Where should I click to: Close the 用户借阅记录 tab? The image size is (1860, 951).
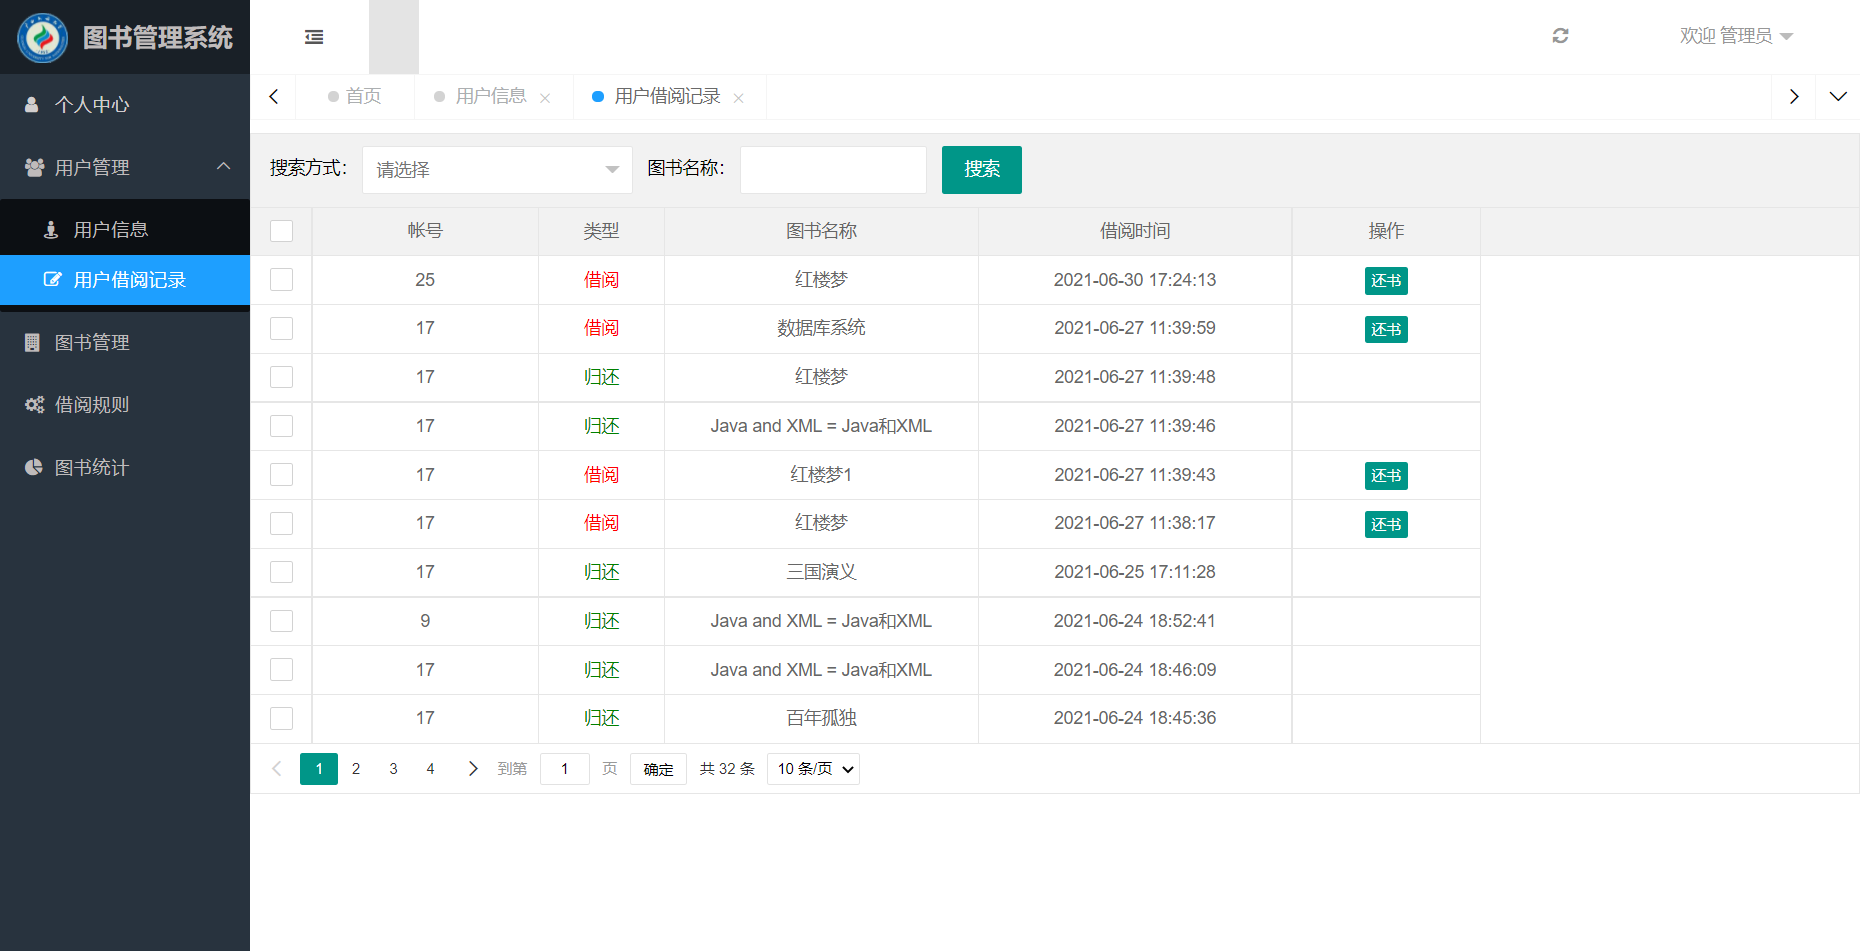(738, 98)
